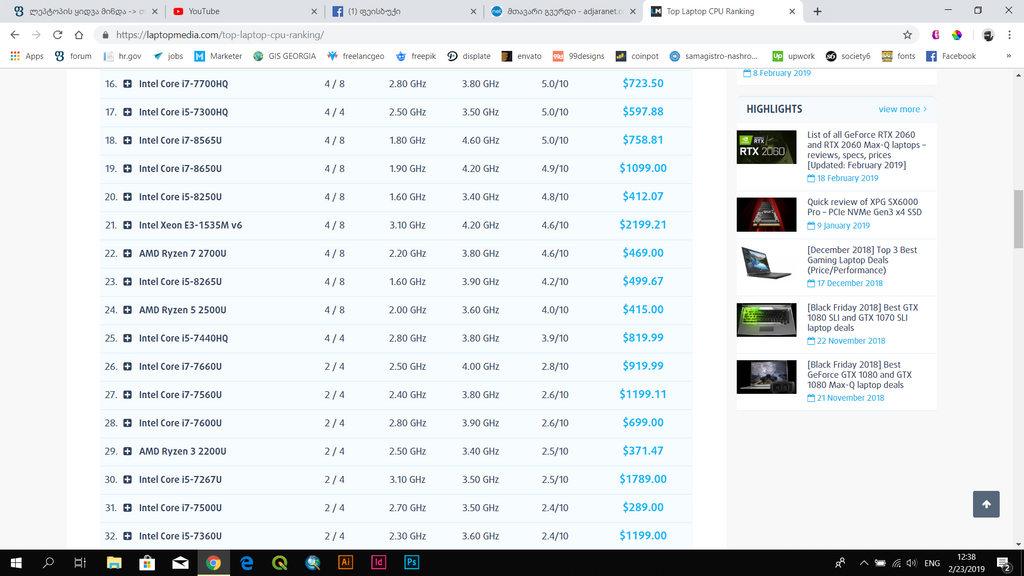
Task: Expand details for Intel Core i7-8565U row
Action: coord(127,140)
